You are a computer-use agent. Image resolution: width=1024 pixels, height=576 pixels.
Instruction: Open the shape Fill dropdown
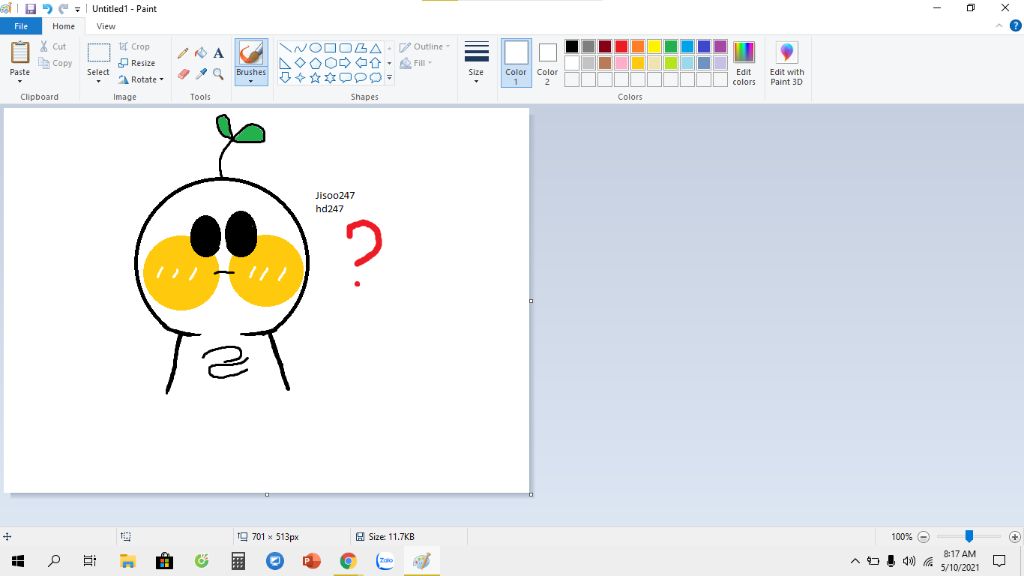[x=416, y=63]
